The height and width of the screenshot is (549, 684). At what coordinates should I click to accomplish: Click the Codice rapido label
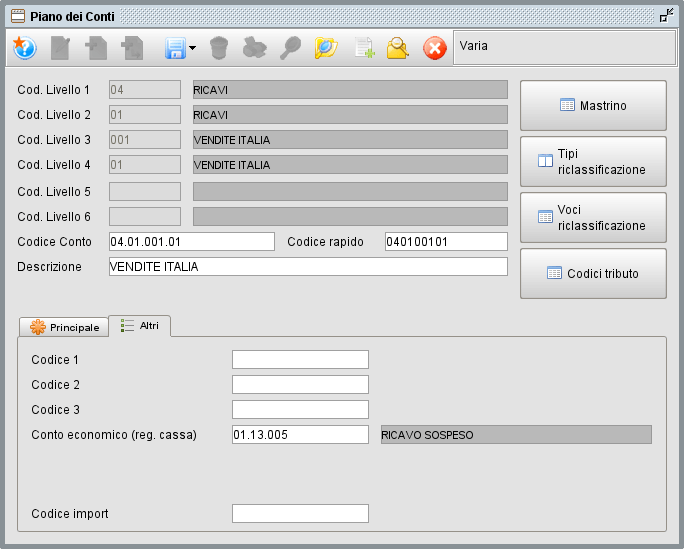tap(325, 242)
